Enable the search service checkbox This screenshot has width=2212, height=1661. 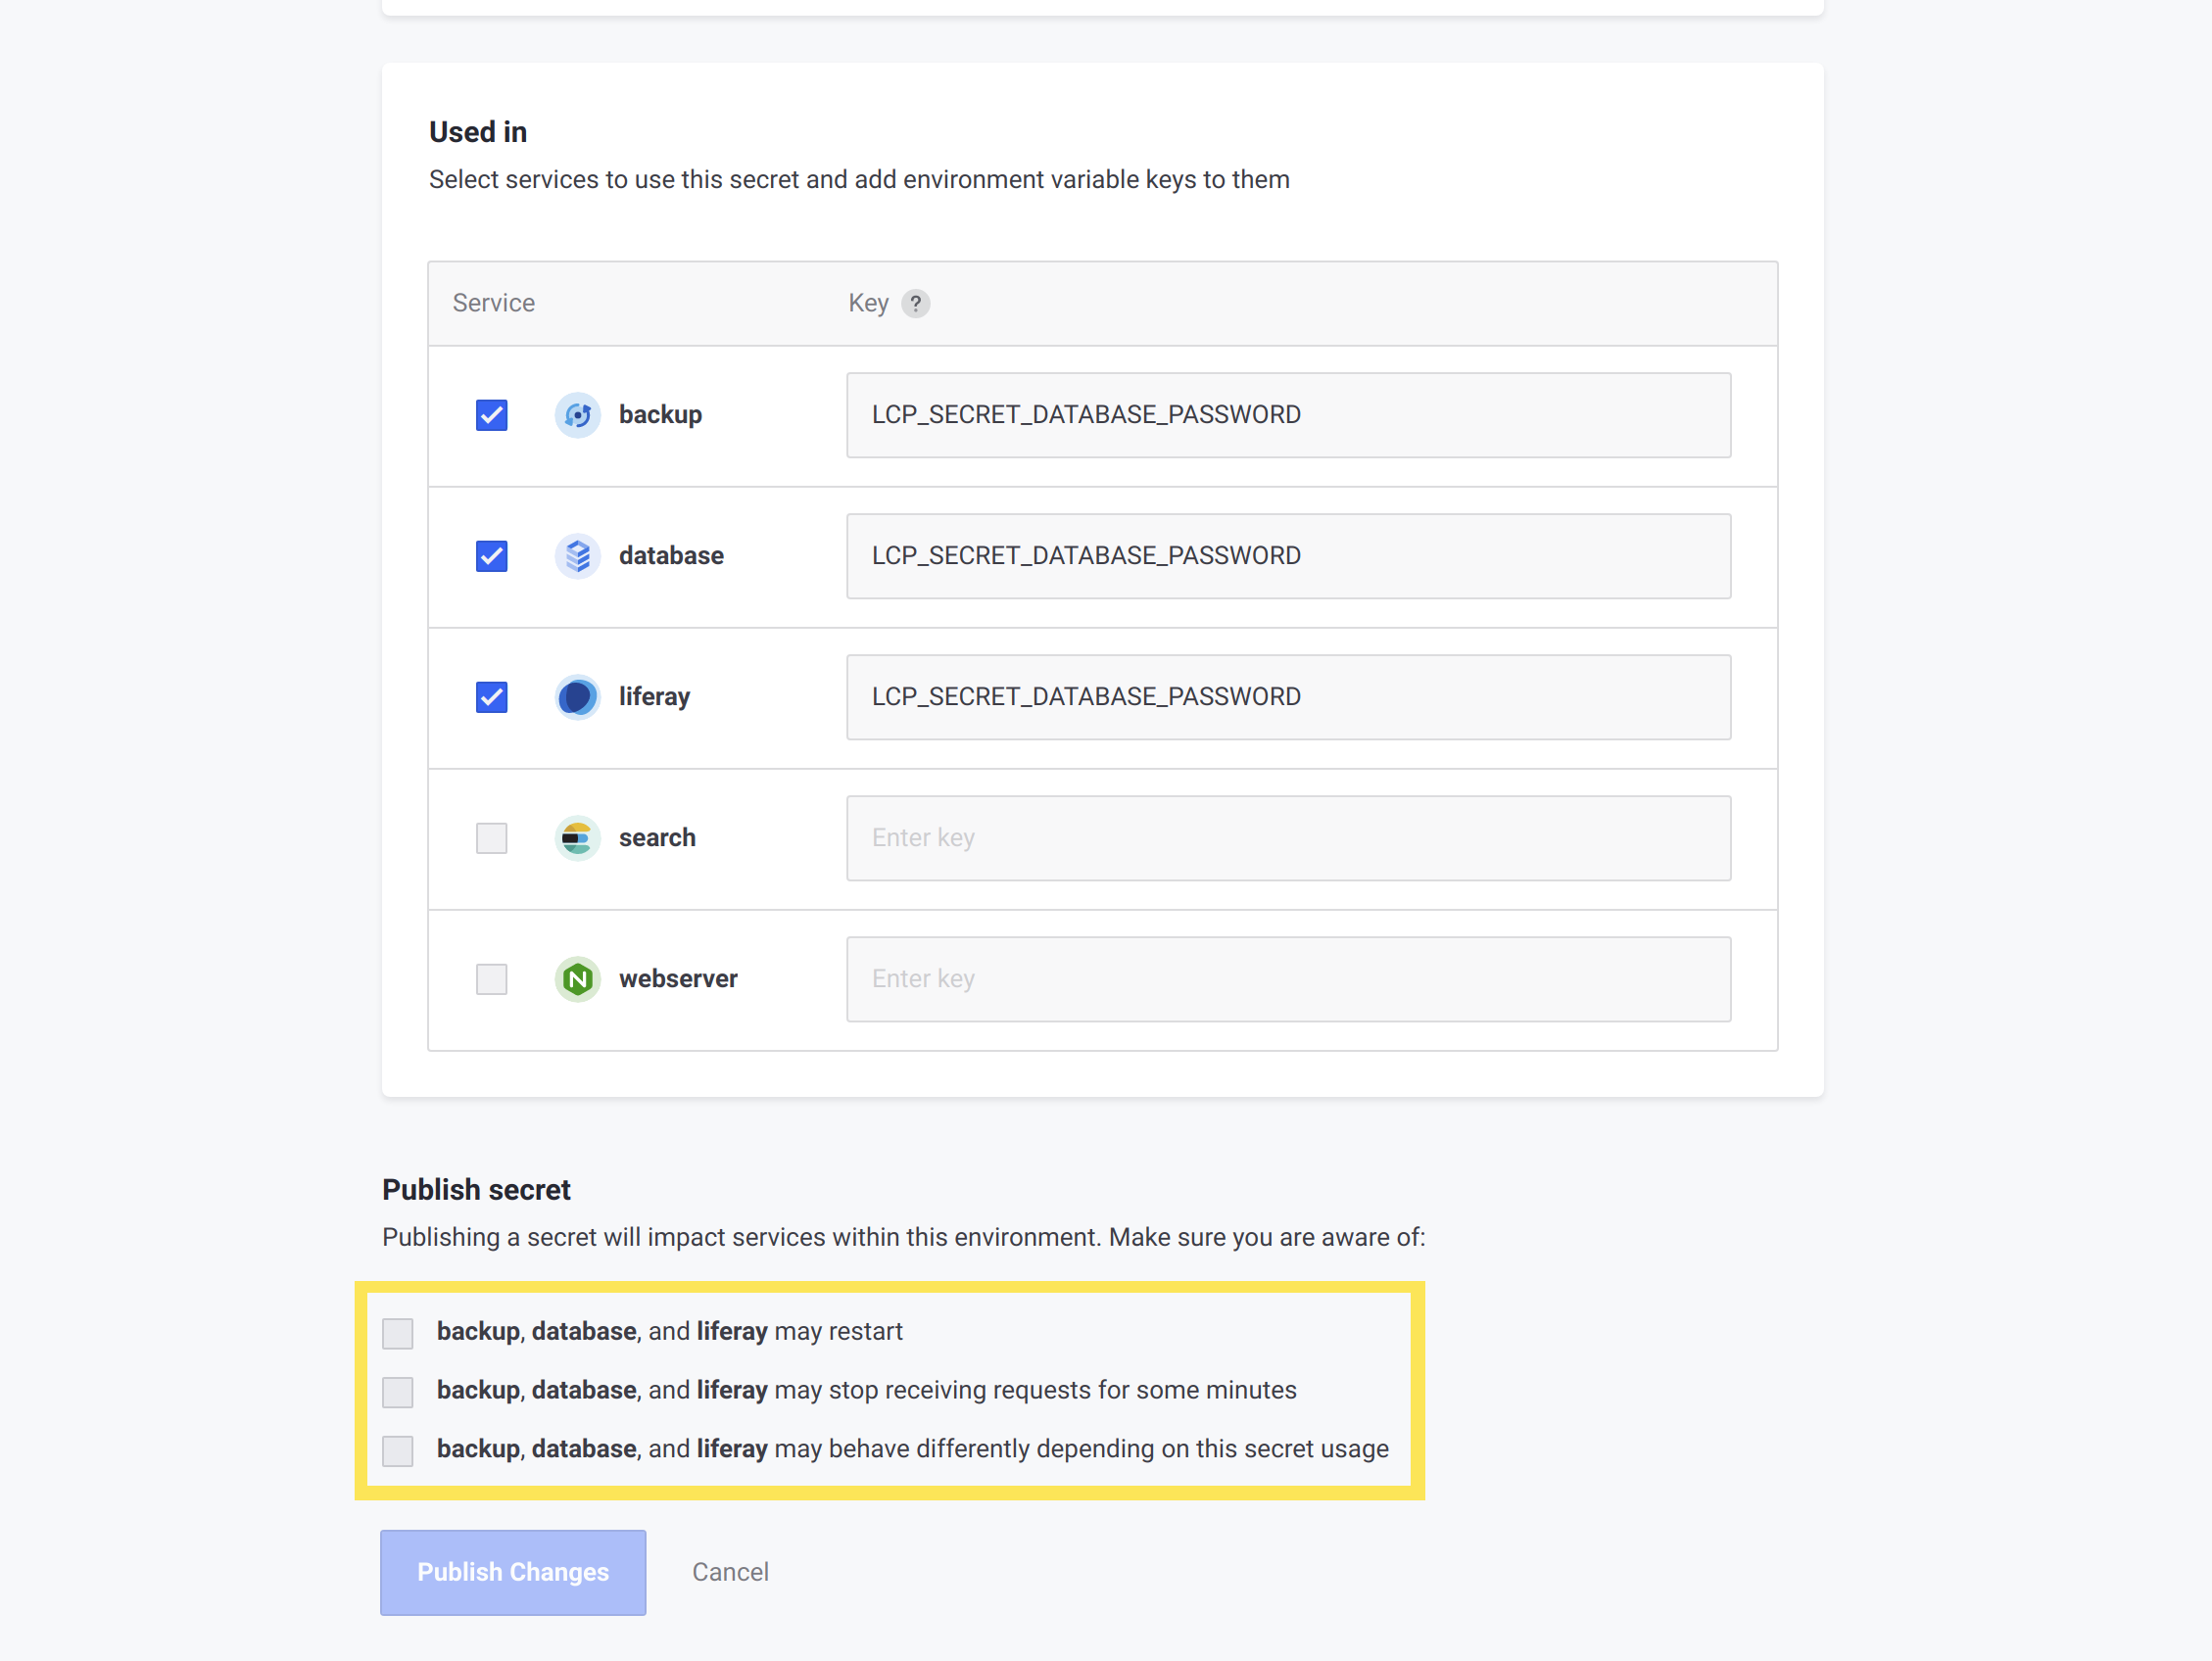pos(490,837)
